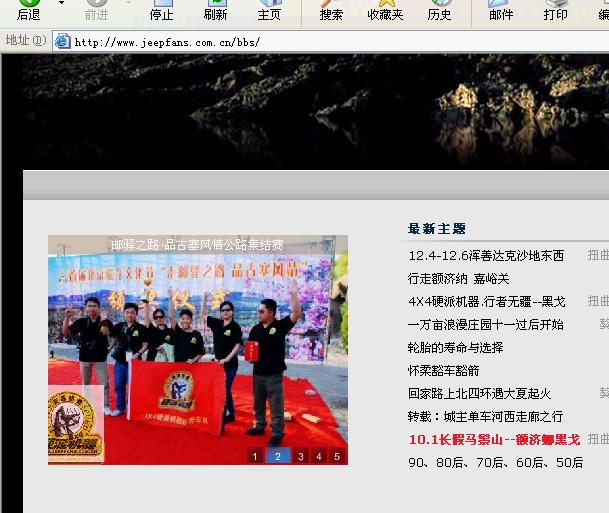
Task: Open the History (历史) pane
Action: [439, 11]
